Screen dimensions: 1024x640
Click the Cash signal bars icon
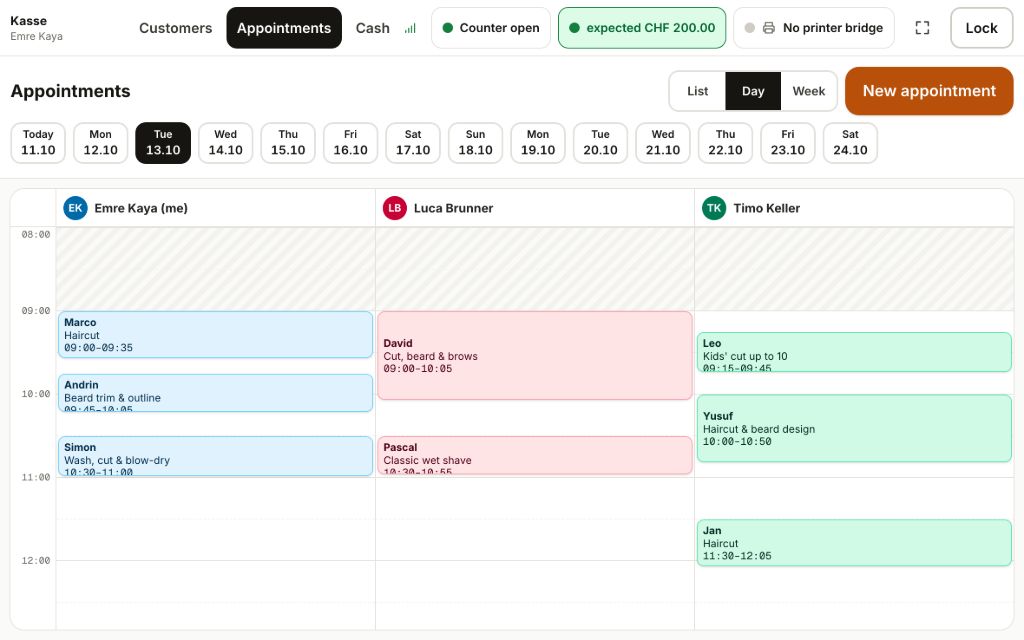(410, 28)
